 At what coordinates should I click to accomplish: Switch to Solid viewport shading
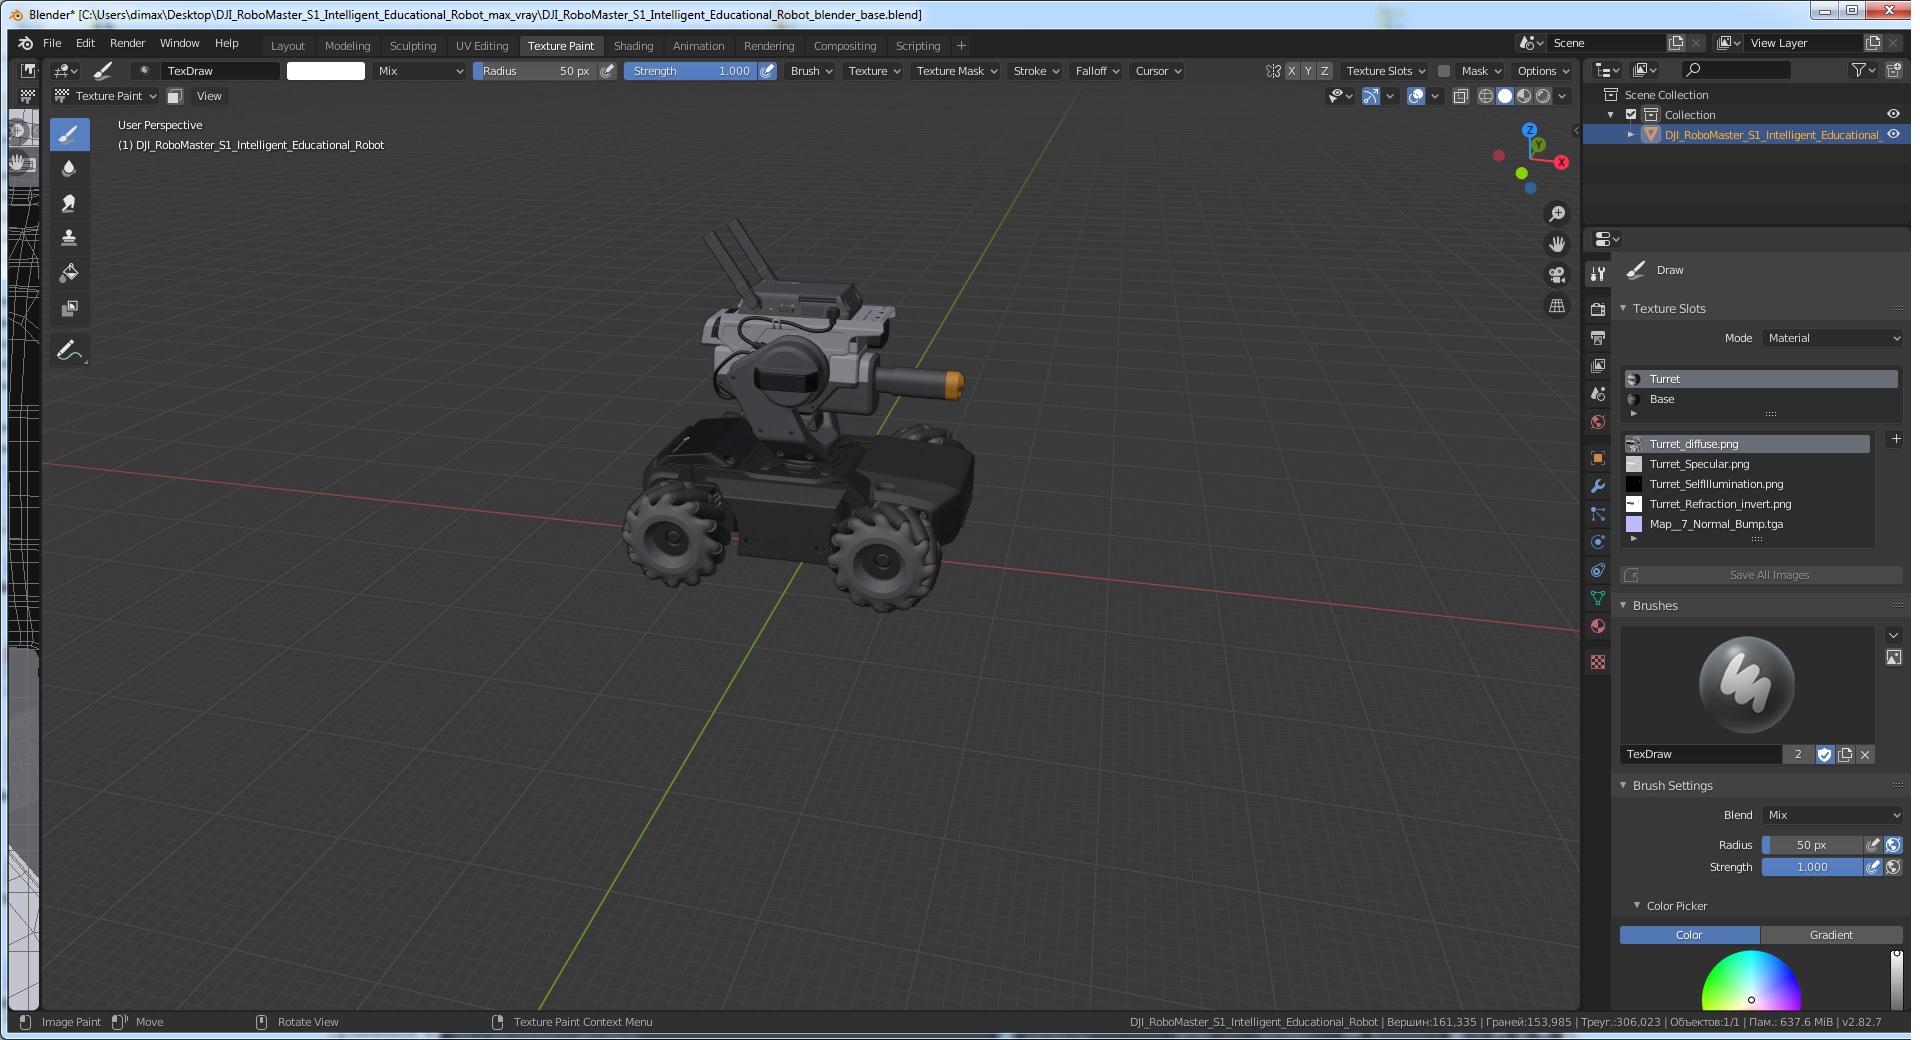pyautogui.click(x=1505, y=96)
